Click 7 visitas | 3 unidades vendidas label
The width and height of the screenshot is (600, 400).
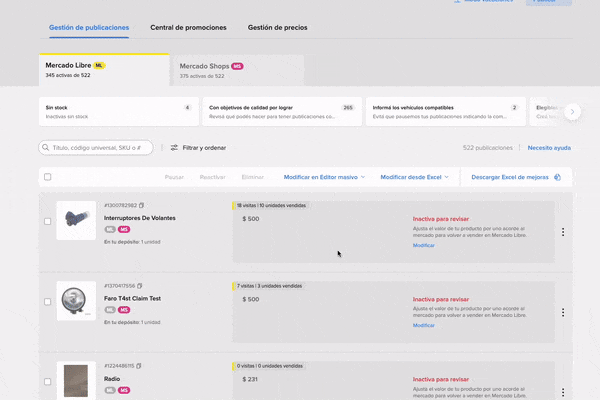(269, 286)
